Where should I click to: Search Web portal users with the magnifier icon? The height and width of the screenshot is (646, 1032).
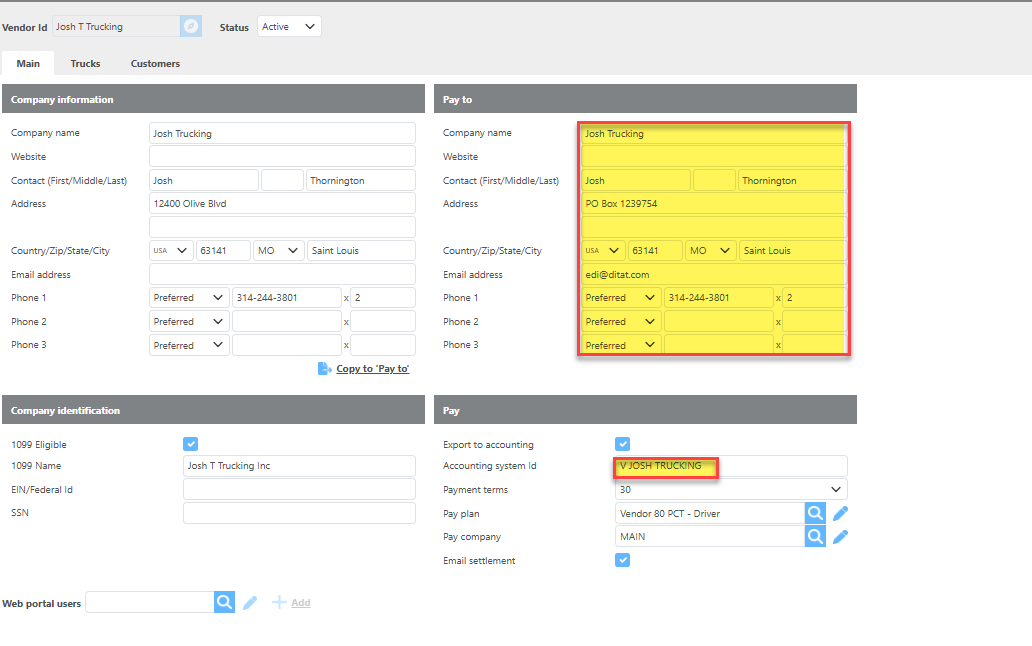(x=224, y=602)
